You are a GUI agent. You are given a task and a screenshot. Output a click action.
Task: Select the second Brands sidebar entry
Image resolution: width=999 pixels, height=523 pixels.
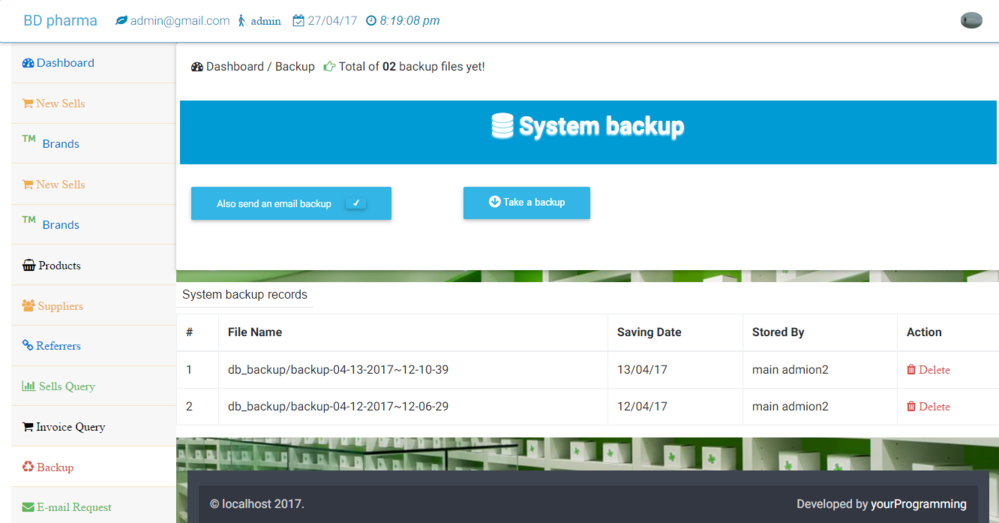[x=60, y=225]
